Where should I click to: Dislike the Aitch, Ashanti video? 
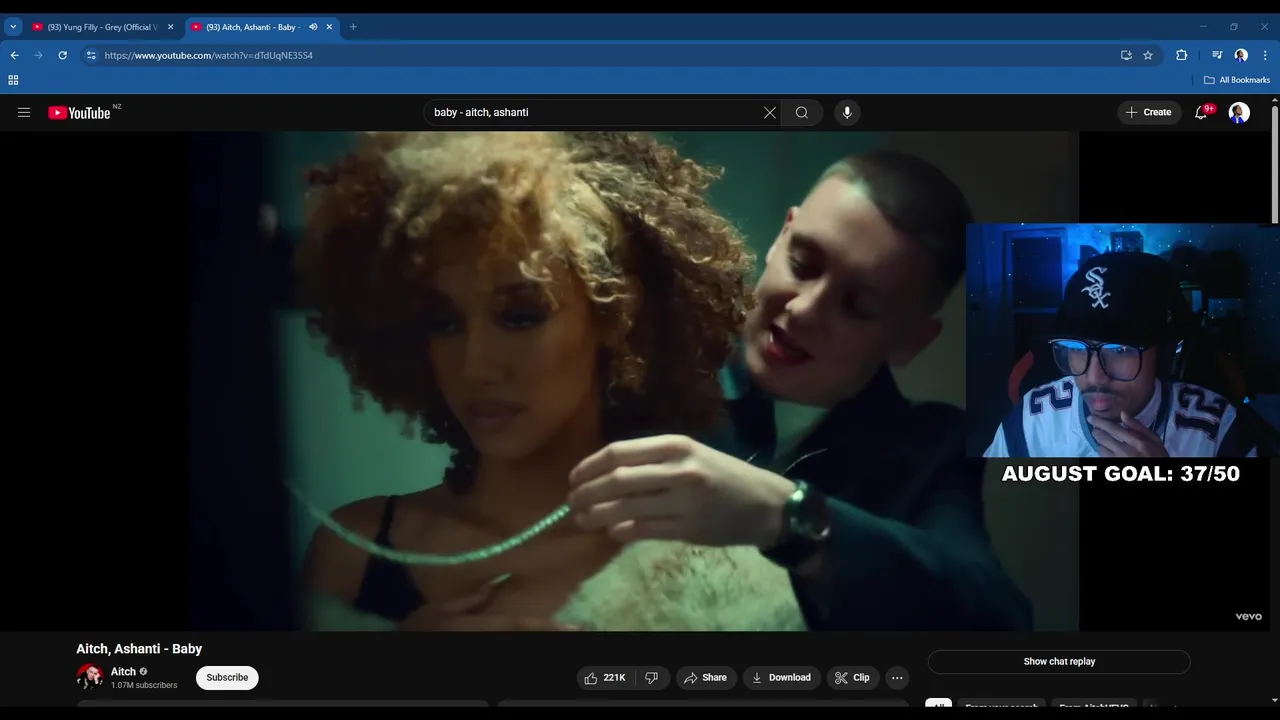(652, 678)
